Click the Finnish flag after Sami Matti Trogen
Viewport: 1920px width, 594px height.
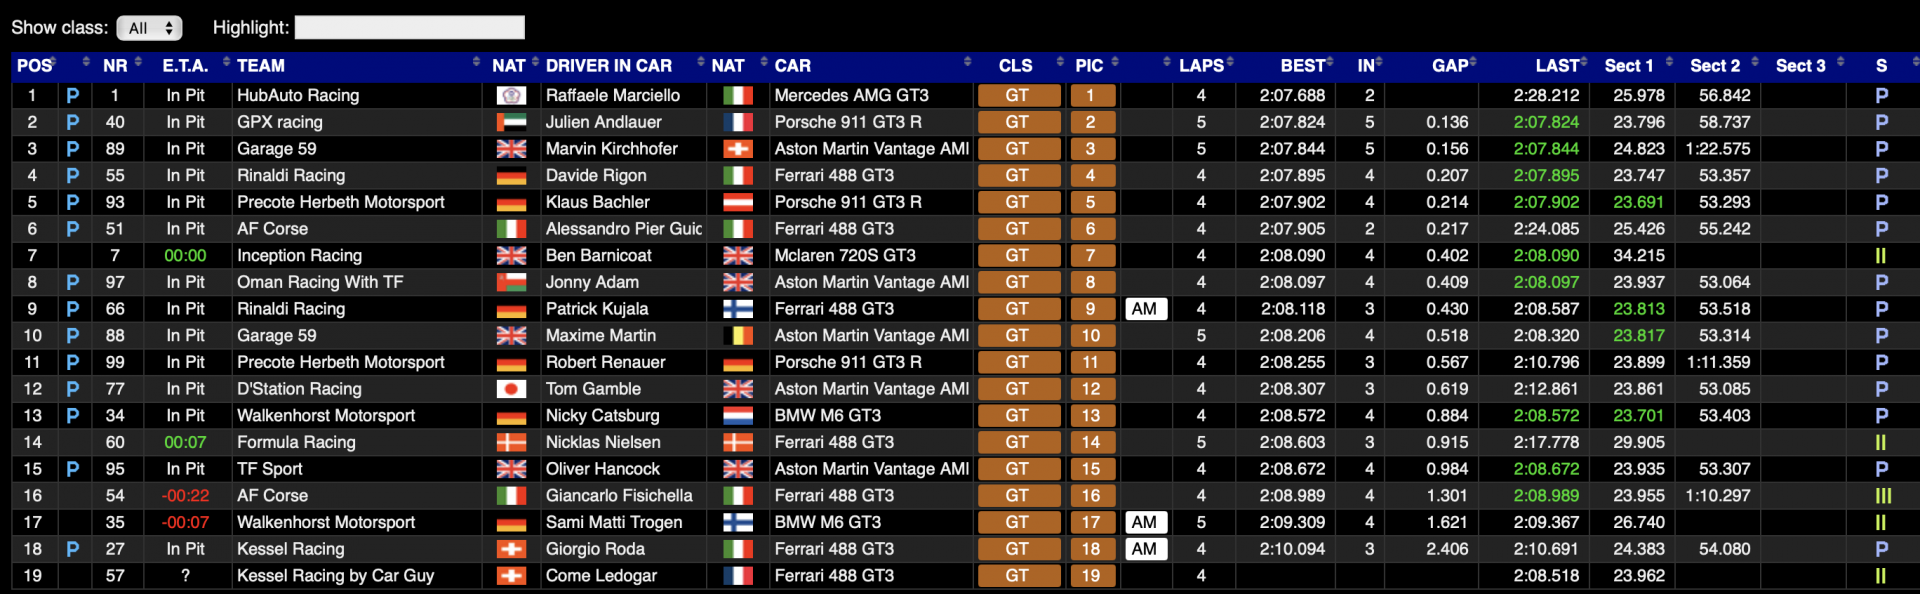pyautogui.click(x=737, y=522)
